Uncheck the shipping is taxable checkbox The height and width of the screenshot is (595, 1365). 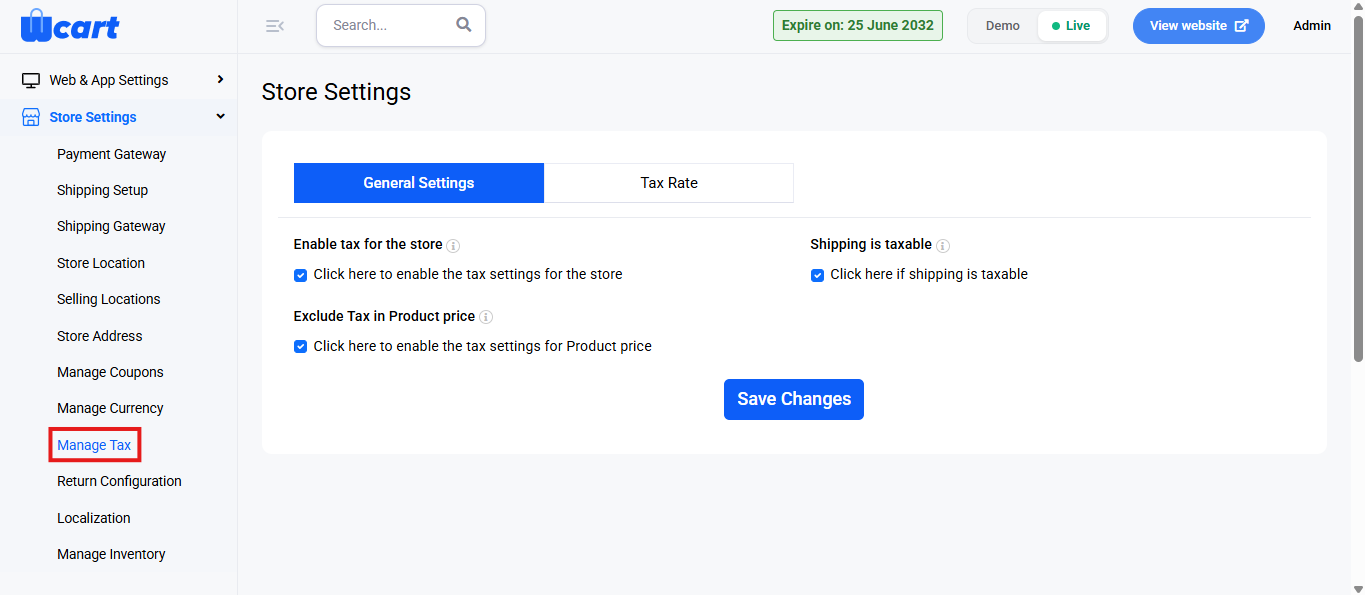pos(817,275)
